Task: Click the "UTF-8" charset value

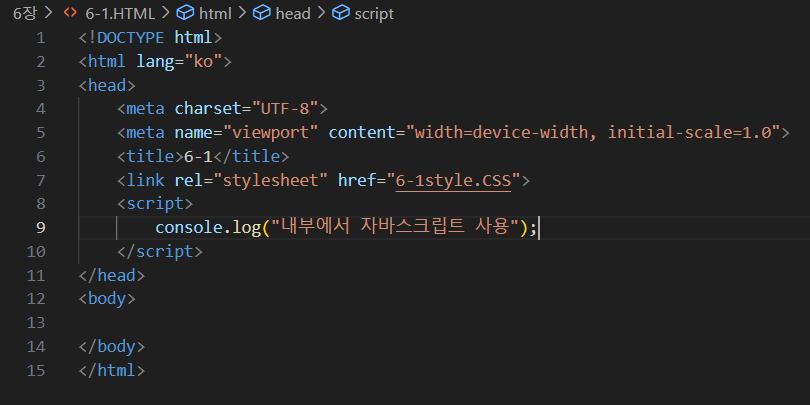Action: (x=285, y=109)
